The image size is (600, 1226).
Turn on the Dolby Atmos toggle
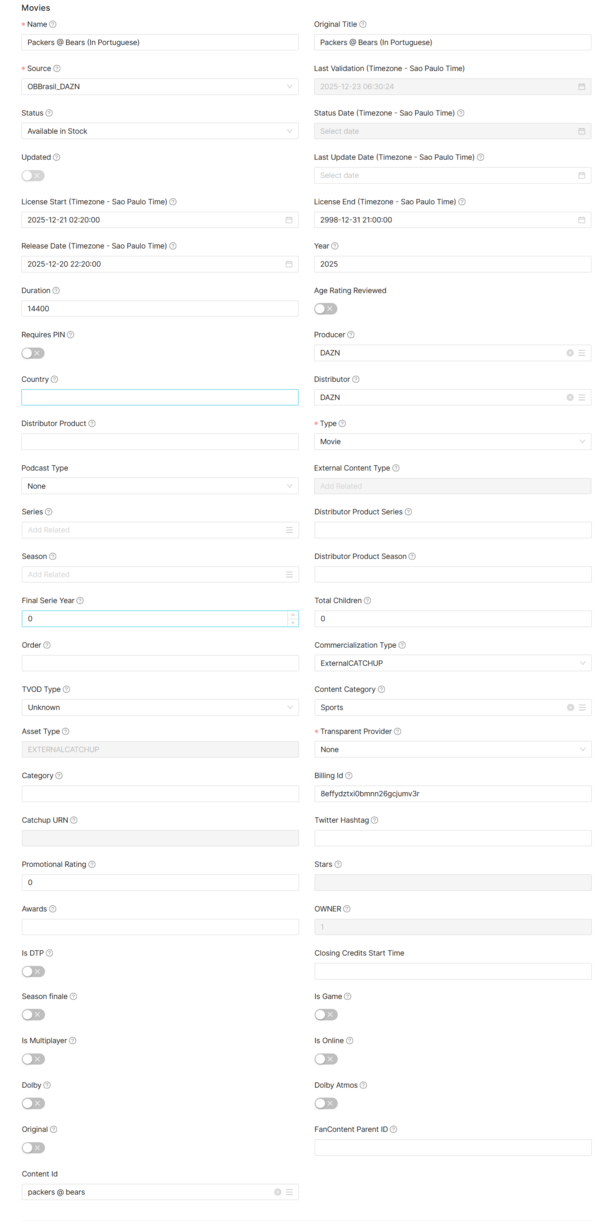(x=326, y=1103)
